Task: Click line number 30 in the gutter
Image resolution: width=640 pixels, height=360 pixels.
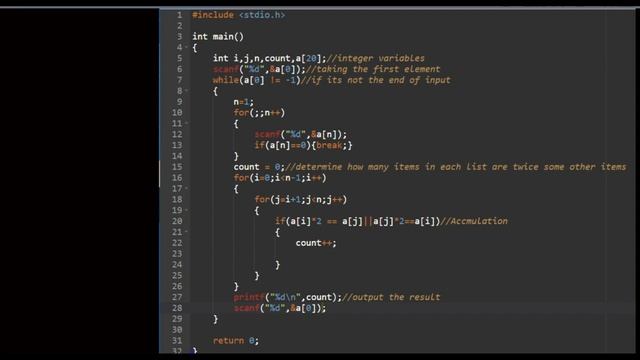Action: pos(177,330)
